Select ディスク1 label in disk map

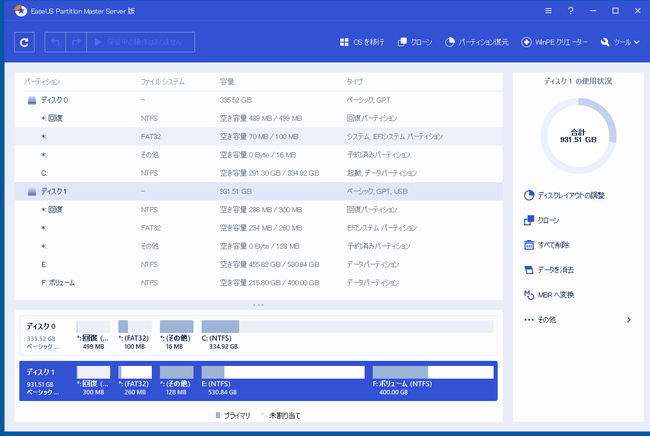pos(41,372)
